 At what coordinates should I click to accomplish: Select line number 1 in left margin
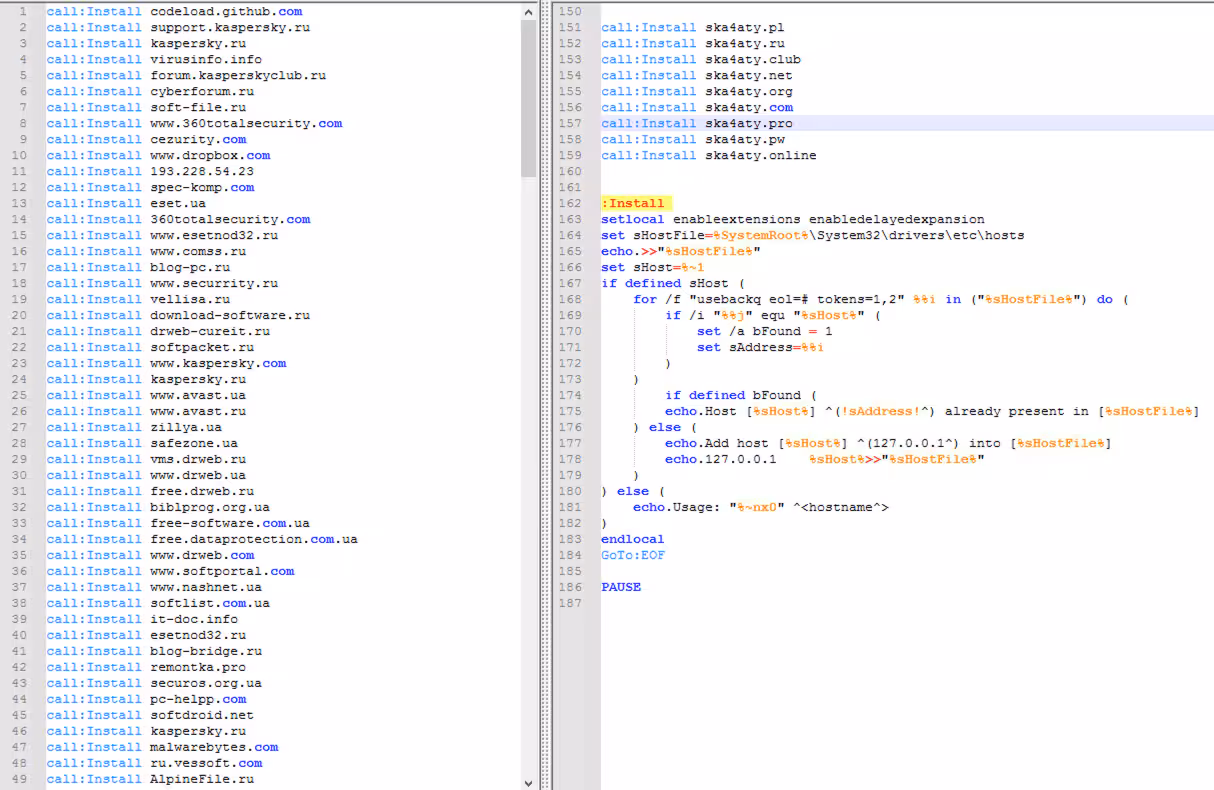22,11
